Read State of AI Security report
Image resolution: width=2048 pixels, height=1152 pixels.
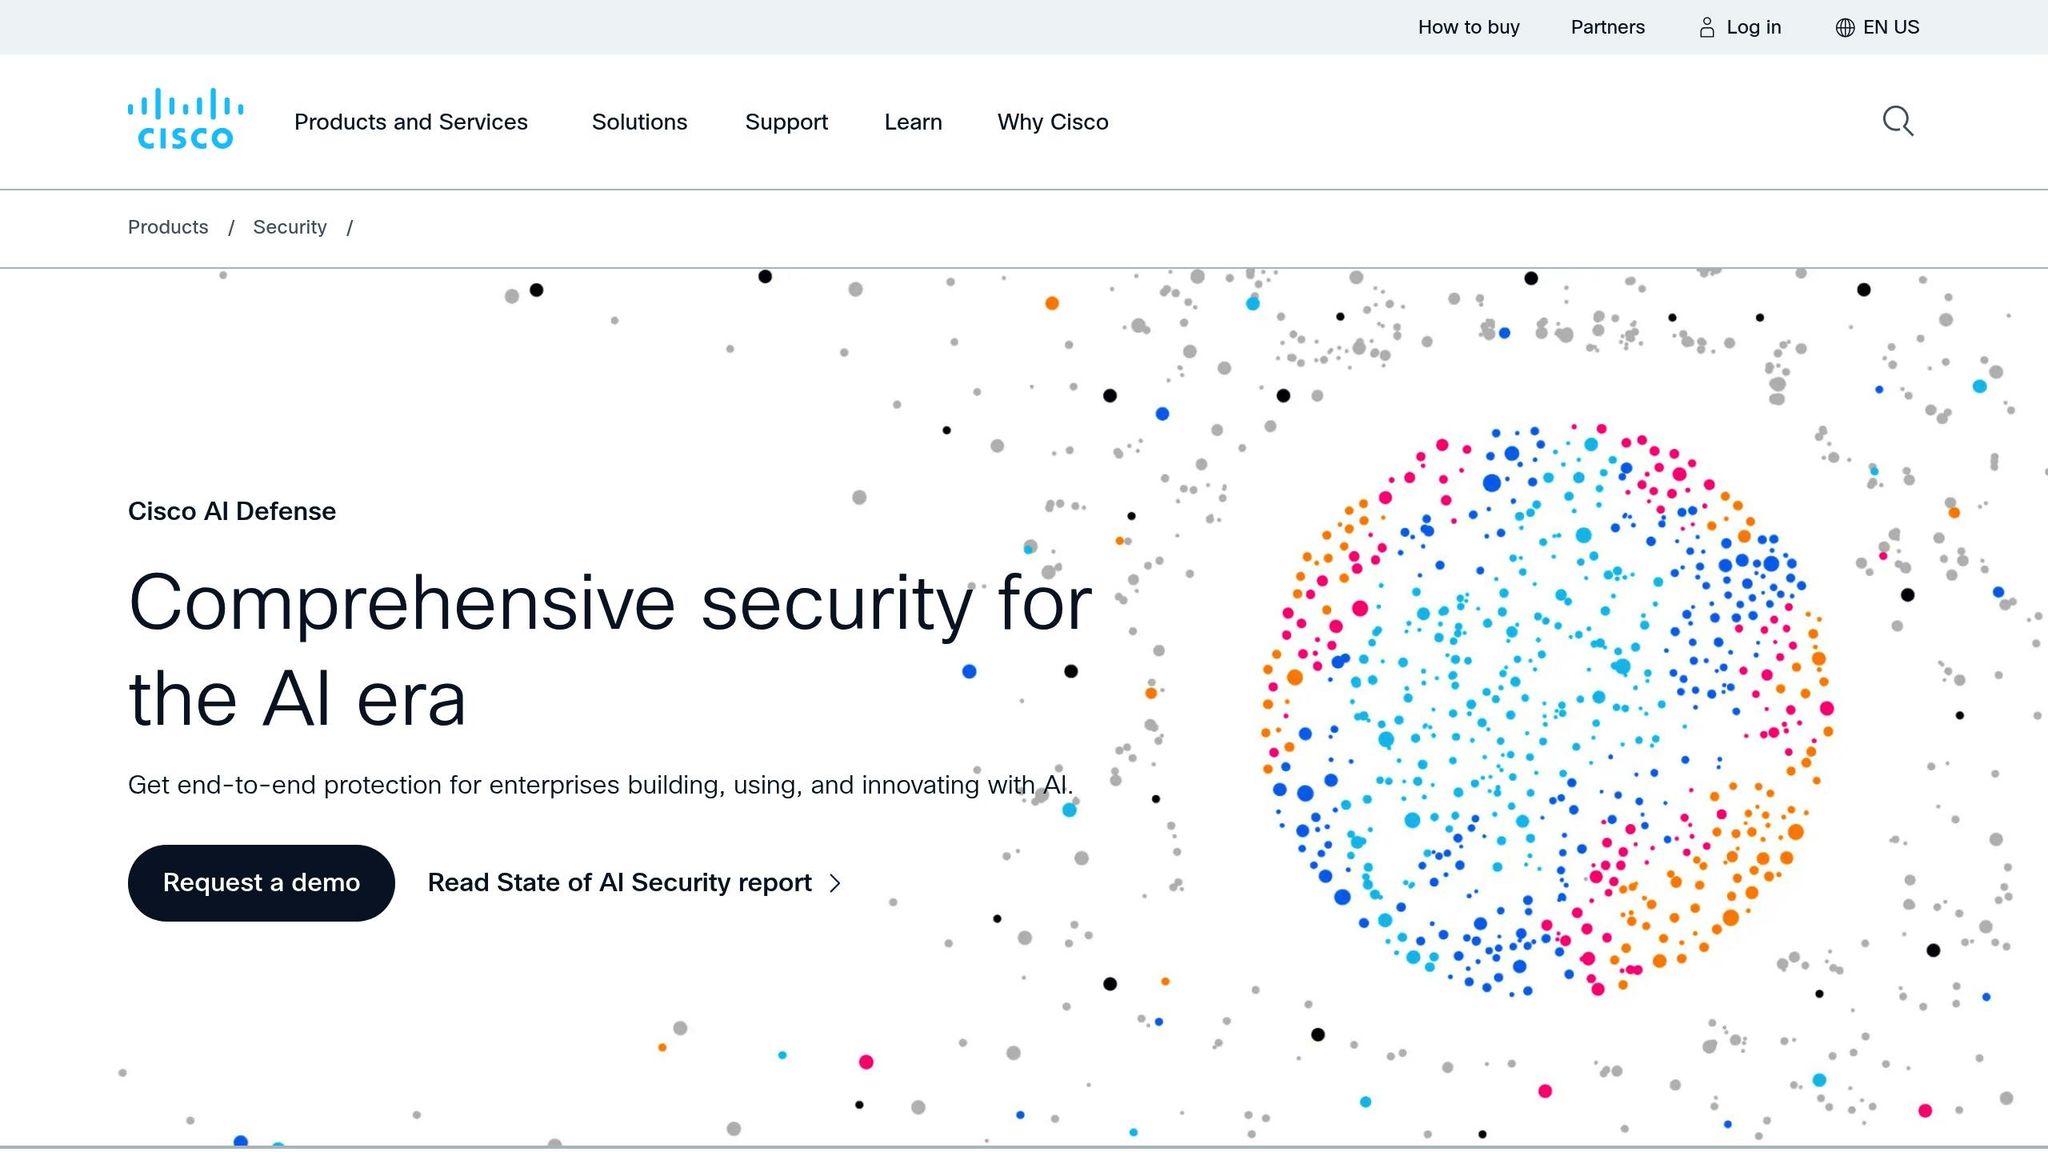[619, 882]
